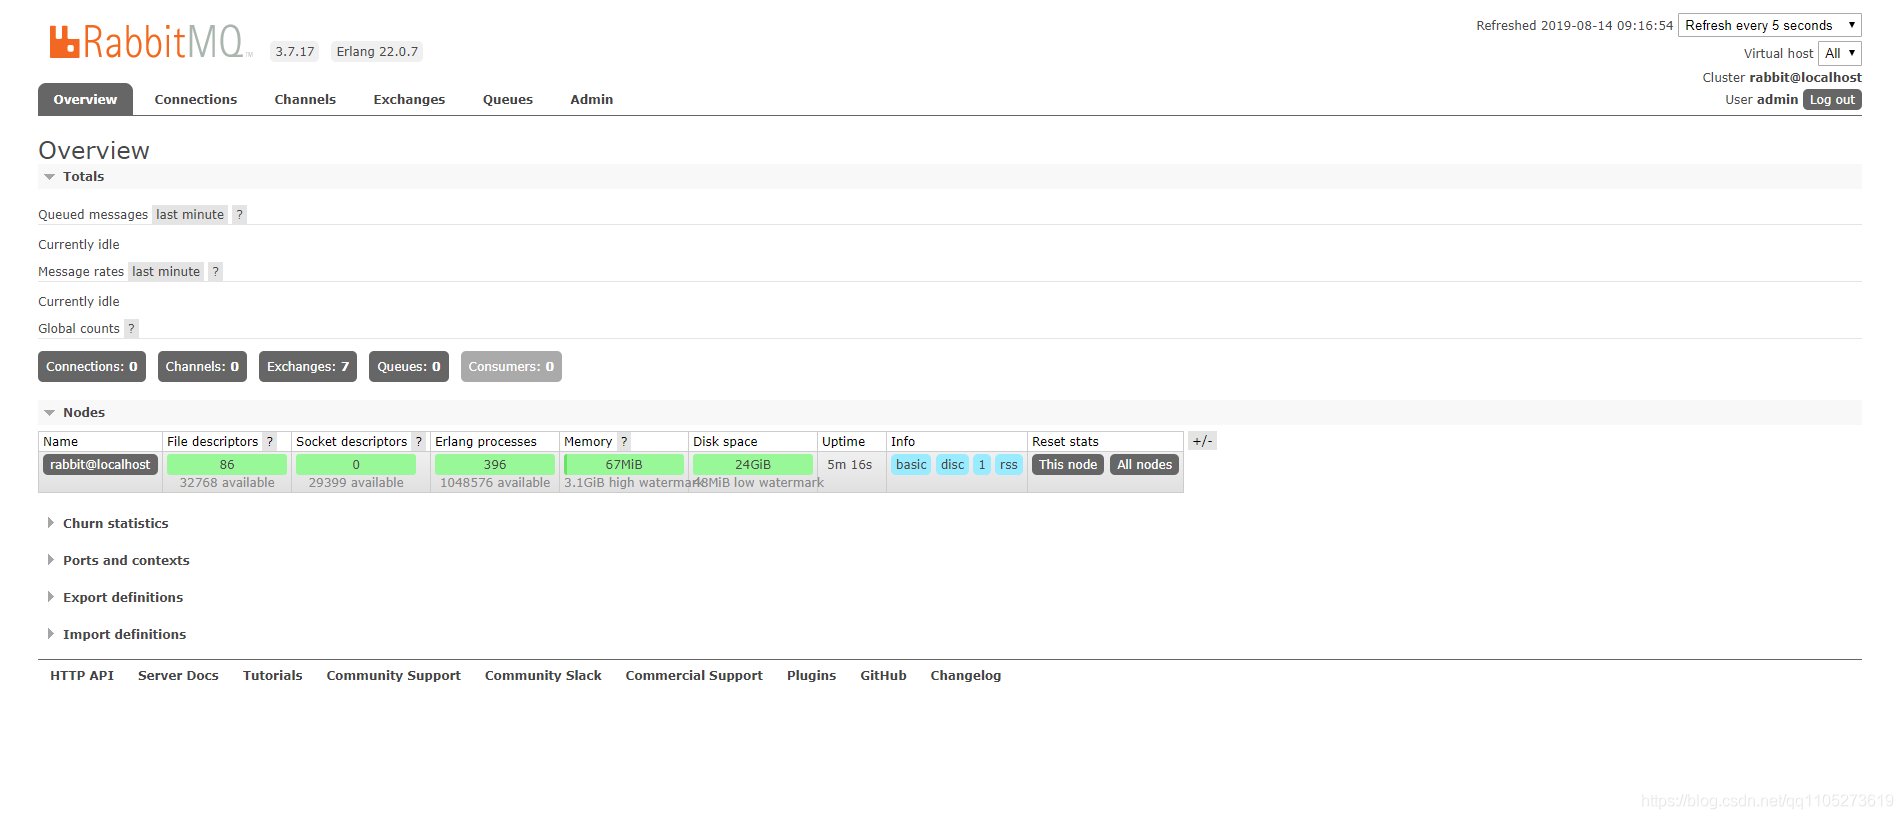This screenshot has height=819, width=1903.
Task: Click the info tag labeled 1
Action: pyautogui.click(x=982, y=464)
